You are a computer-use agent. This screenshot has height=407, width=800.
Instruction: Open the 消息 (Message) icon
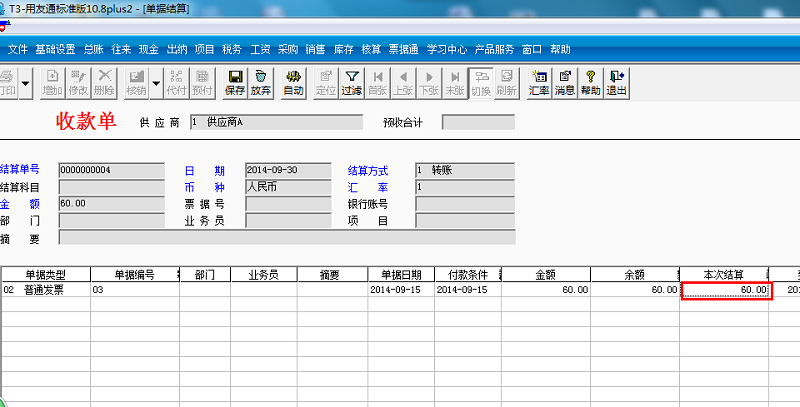point(565,83)
